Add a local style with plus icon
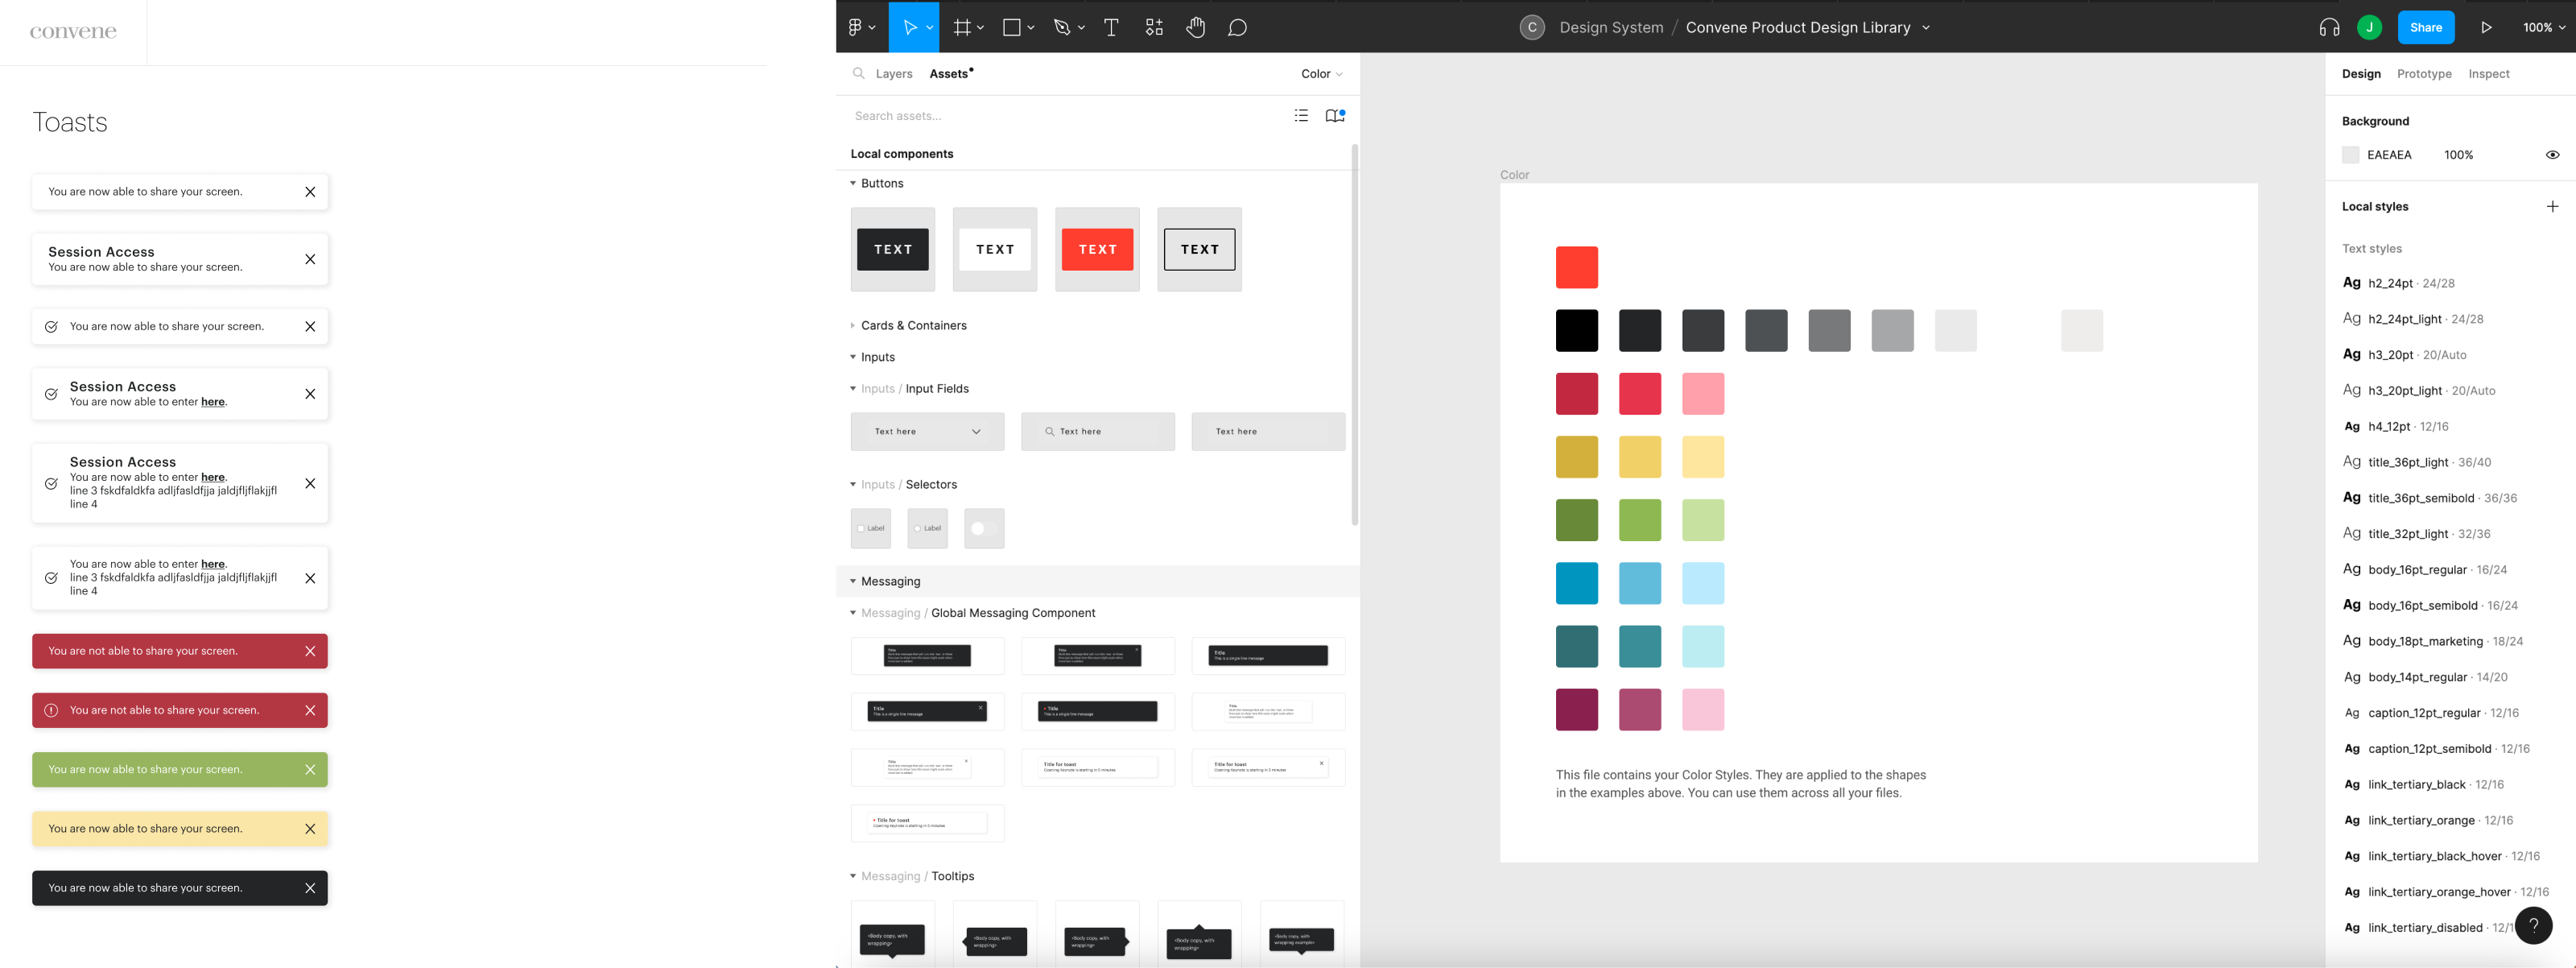The width and height of the screenshot is (2576, 968). 2552,206
